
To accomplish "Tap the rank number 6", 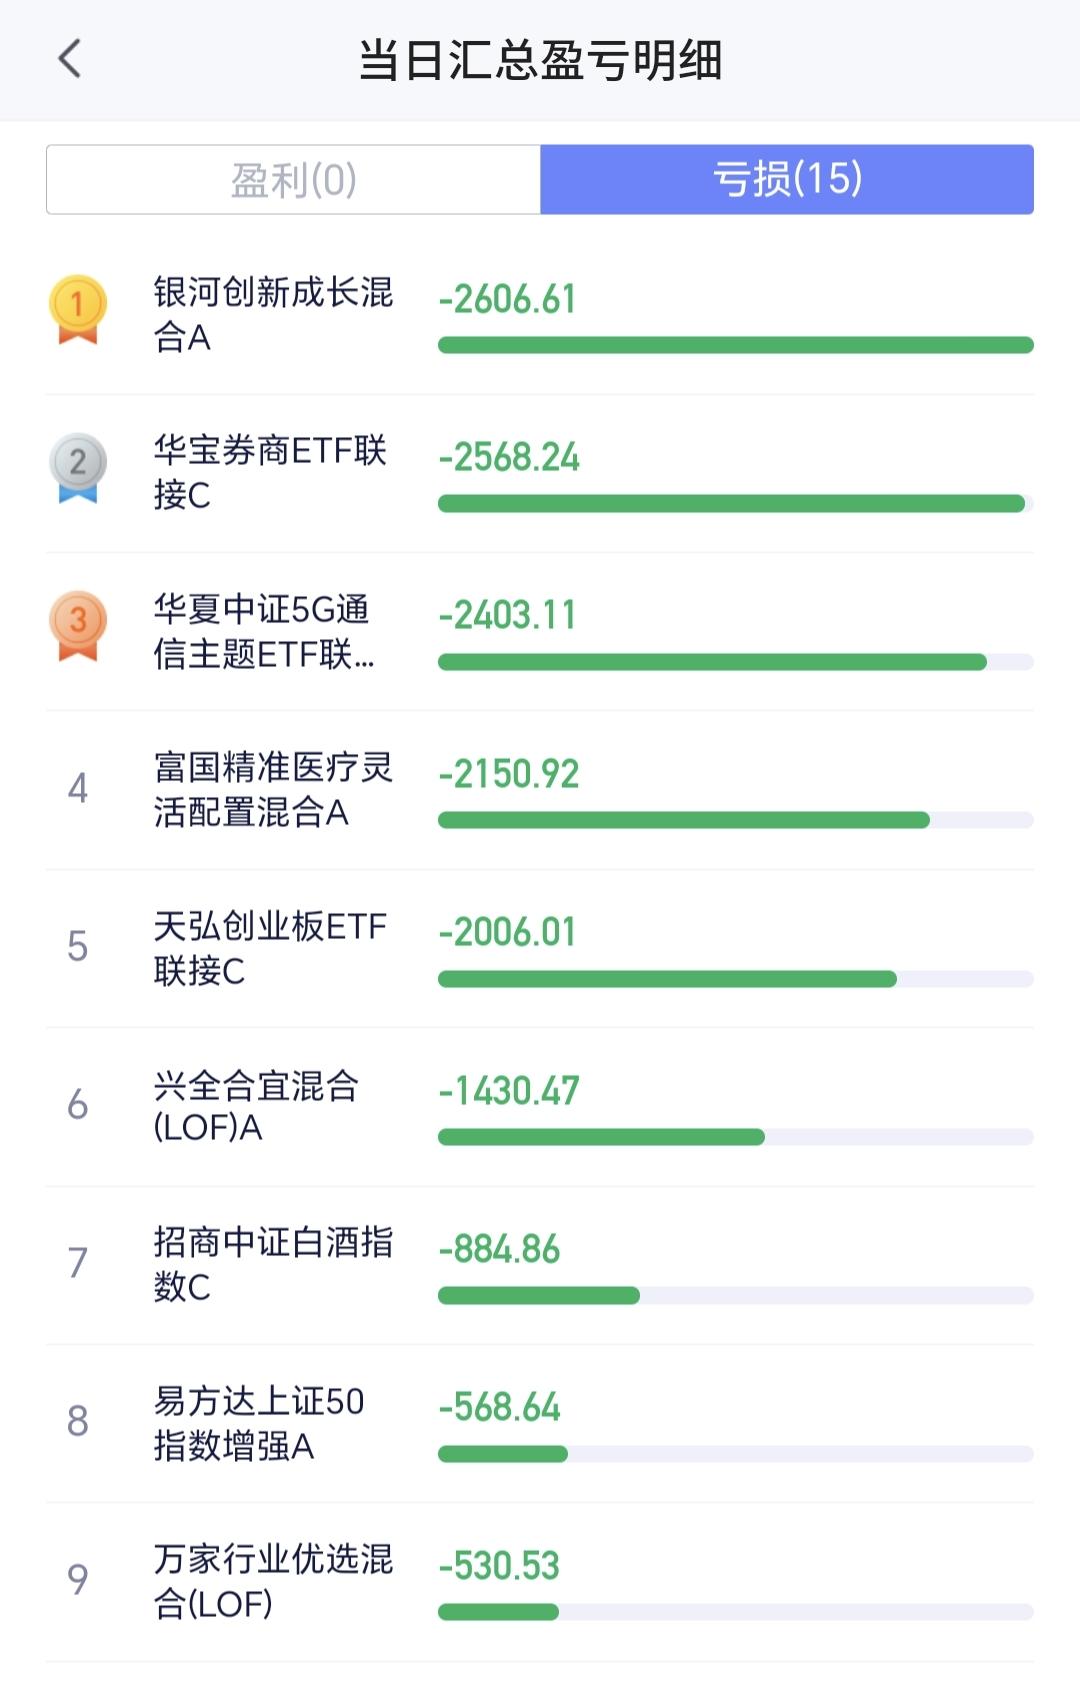I will point(78,1104).
